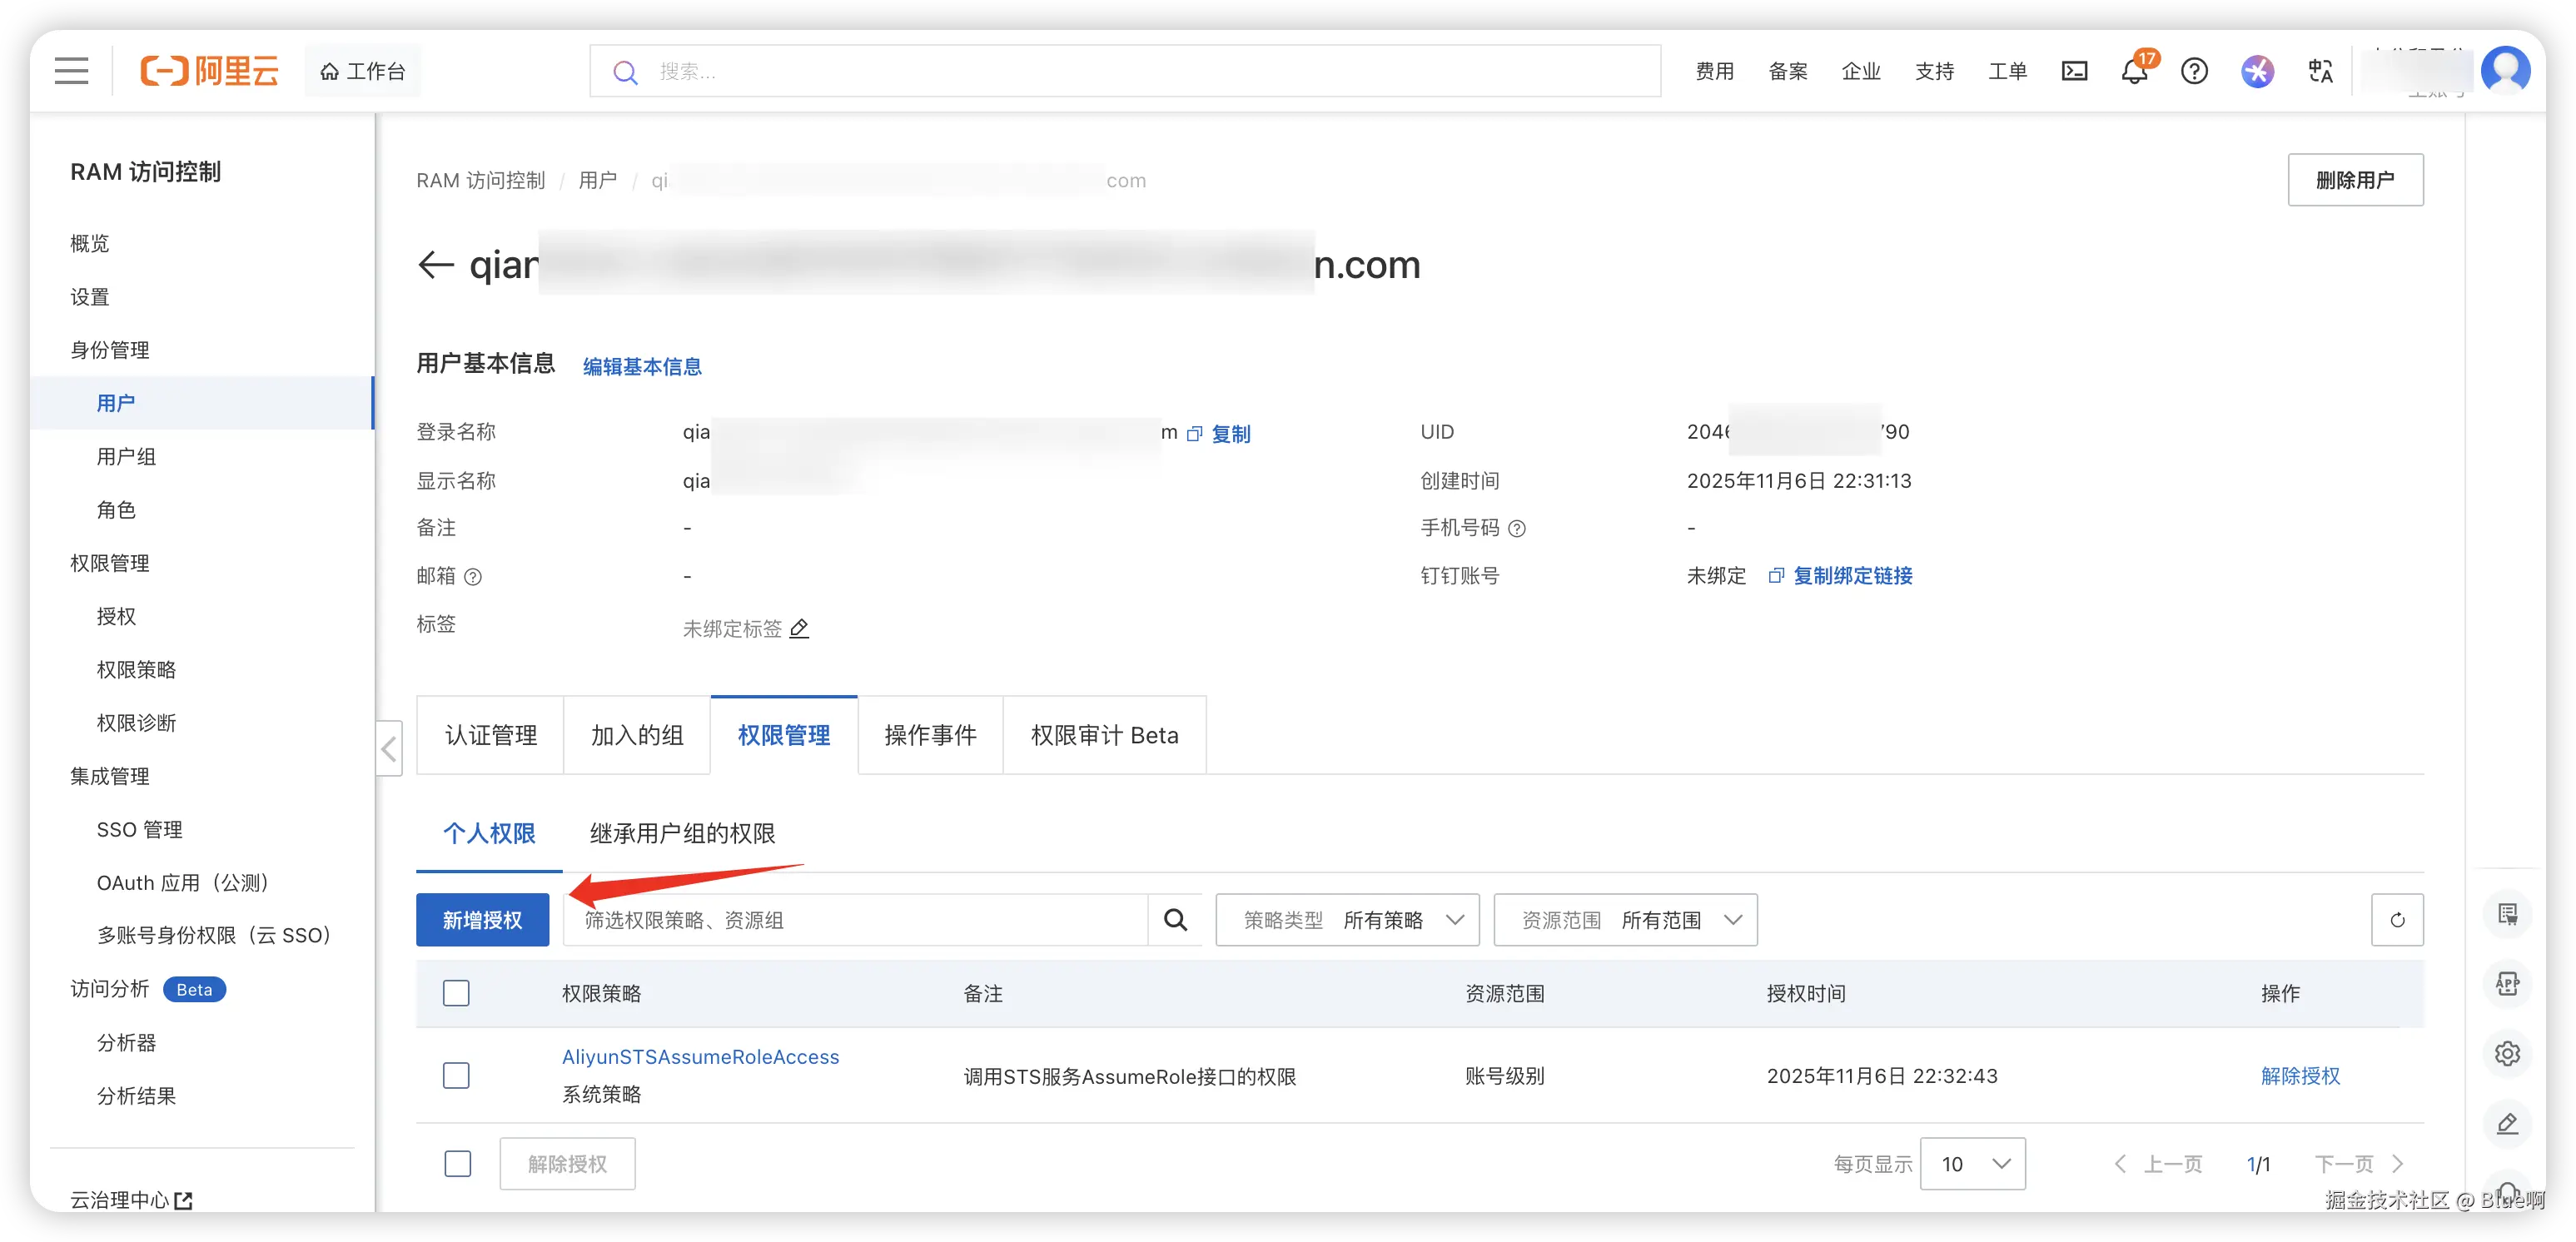Open the AliyunSTSAssumeRoleAccess policy link
Image resolution: width=2576 pixels, height=1242 pixels.
pos(700,1057)
